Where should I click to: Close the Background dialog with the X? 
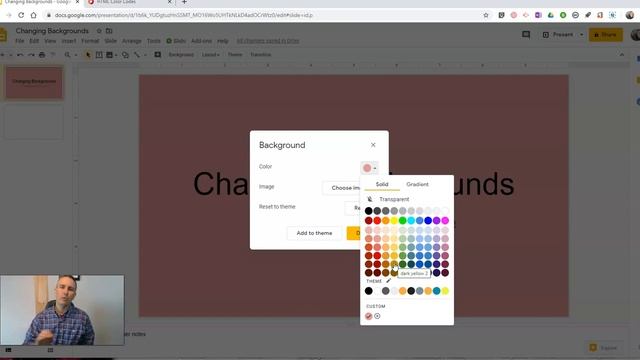pos(373,145)
